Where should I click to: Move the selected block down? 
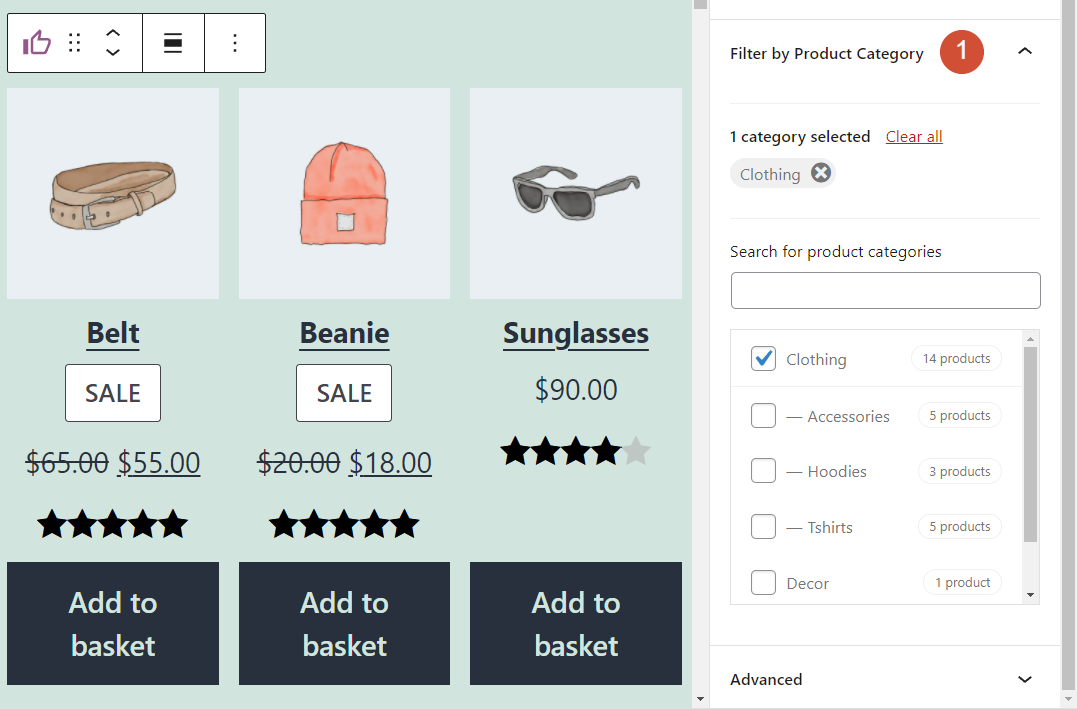tap(113, 52)
